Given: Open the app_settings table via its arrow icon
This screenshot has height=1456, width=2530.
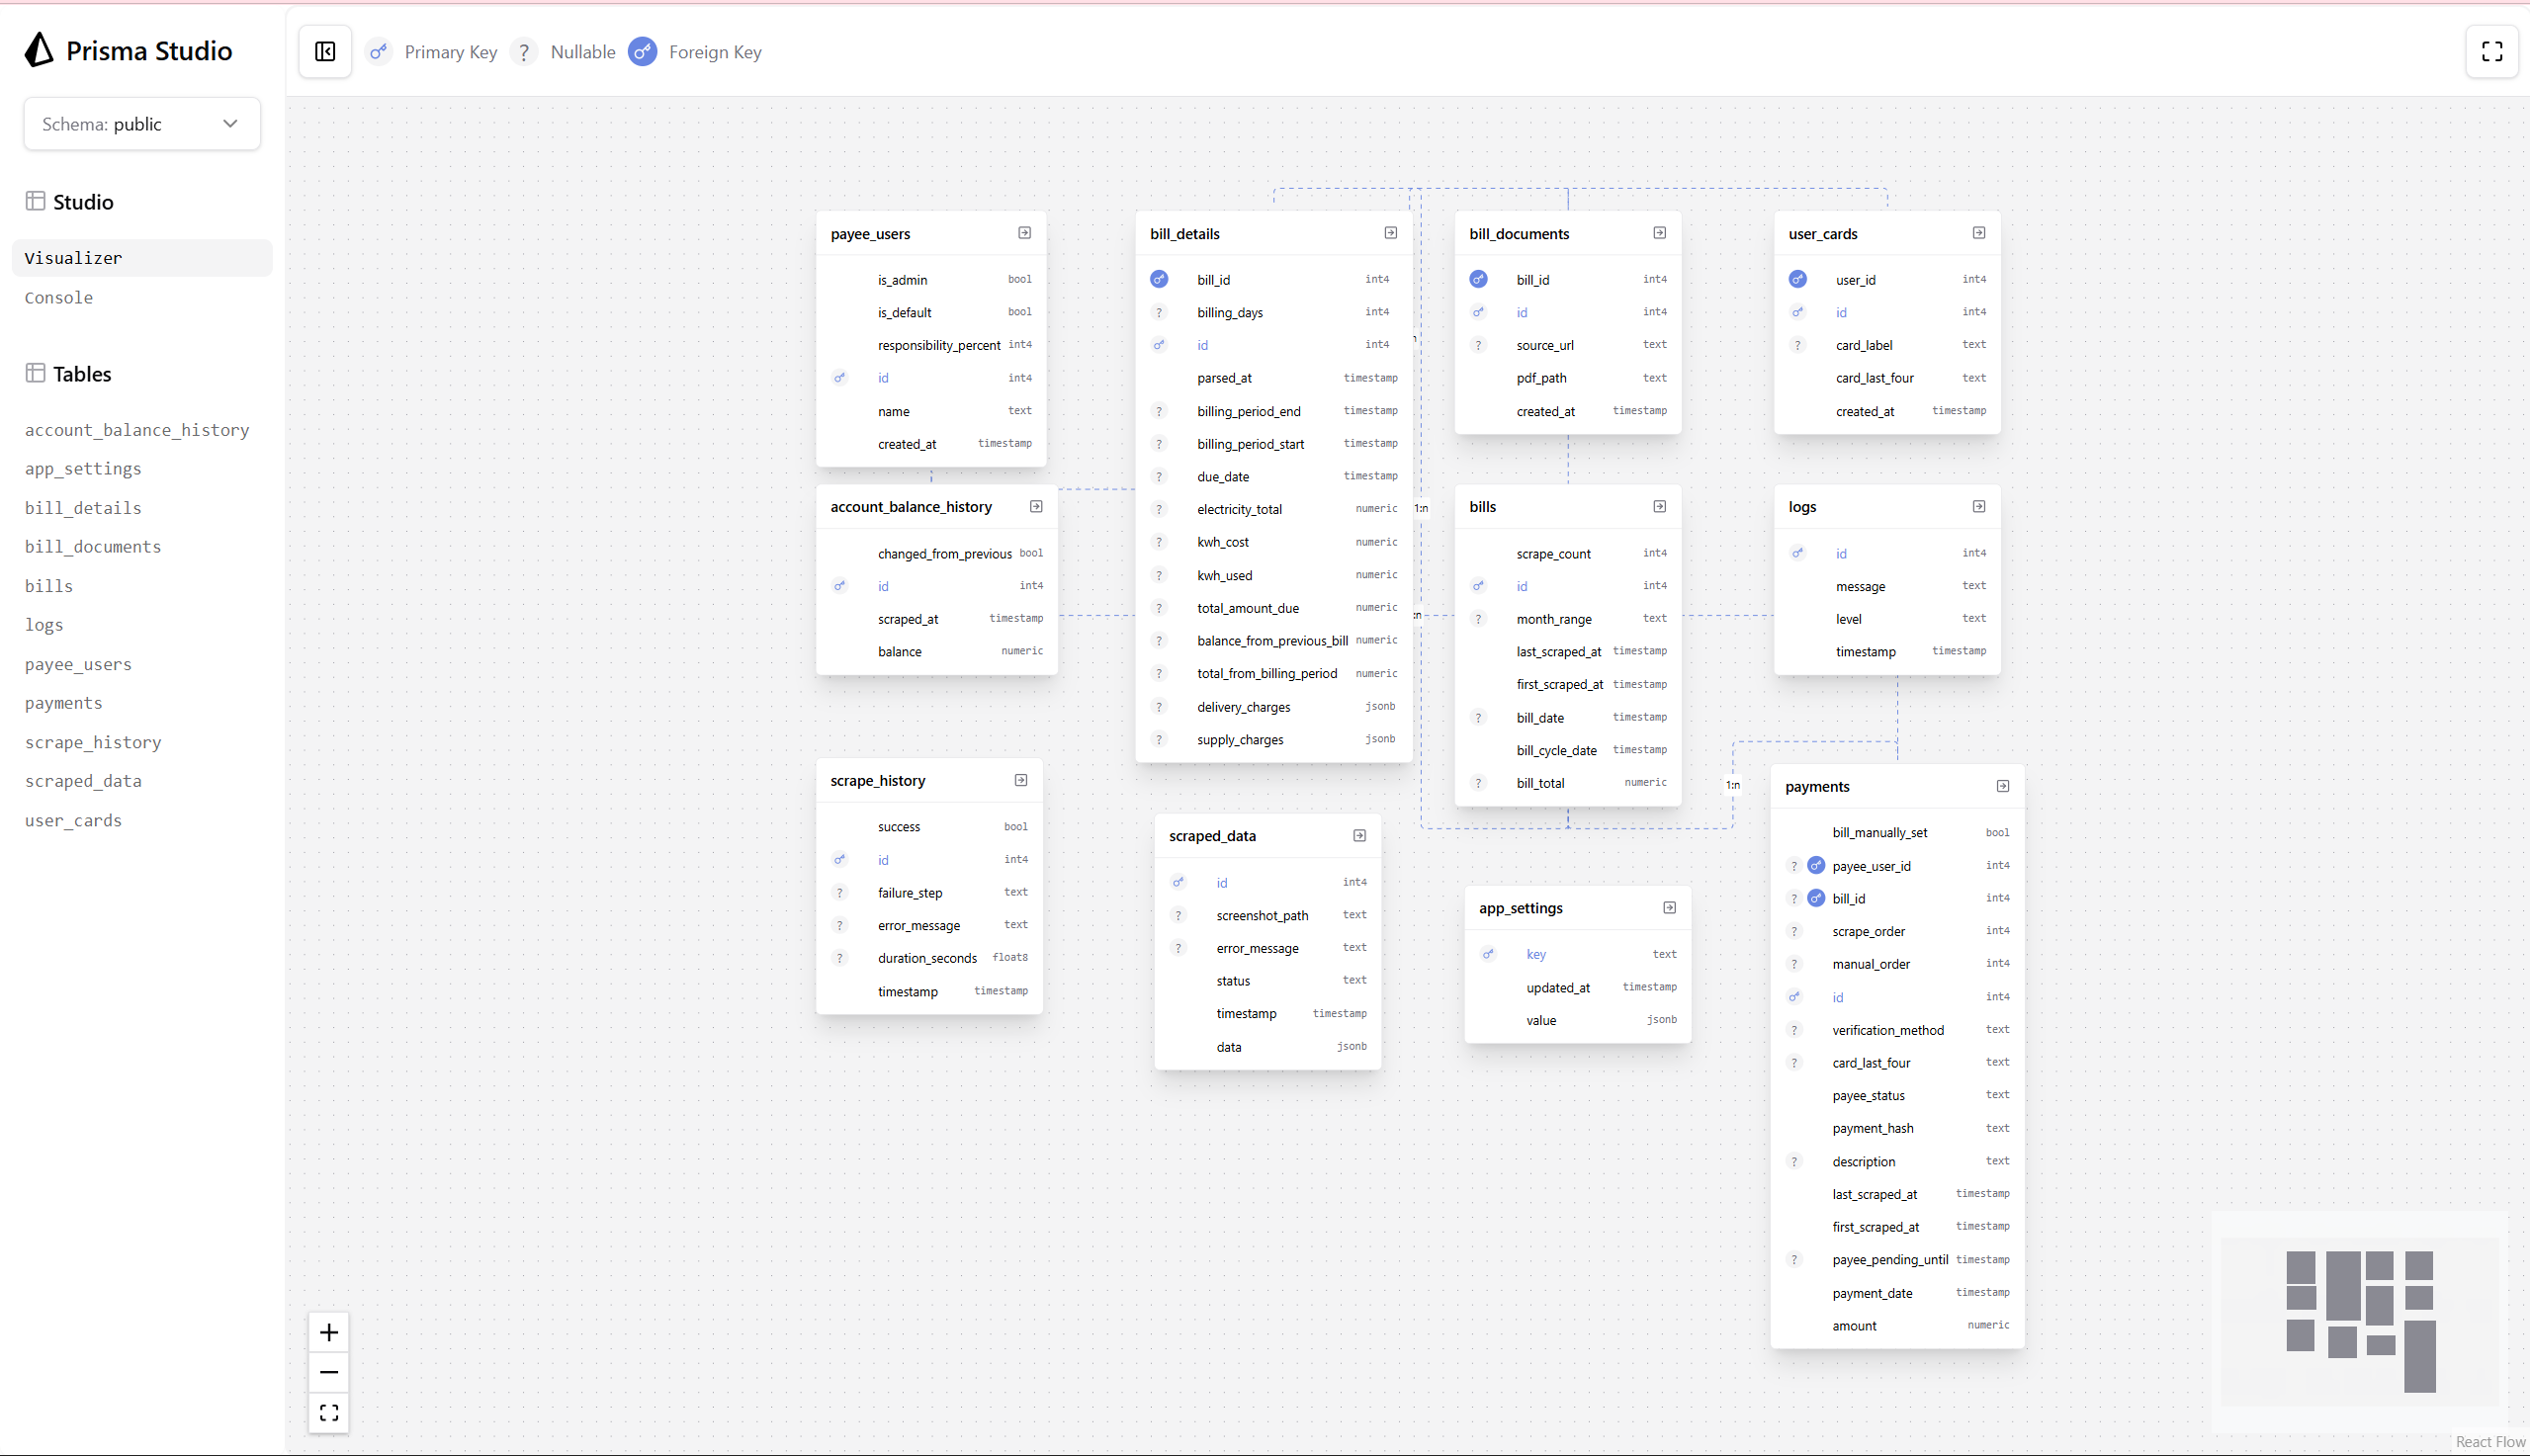Looking at the screenshot, I should tap(1669, 908).
